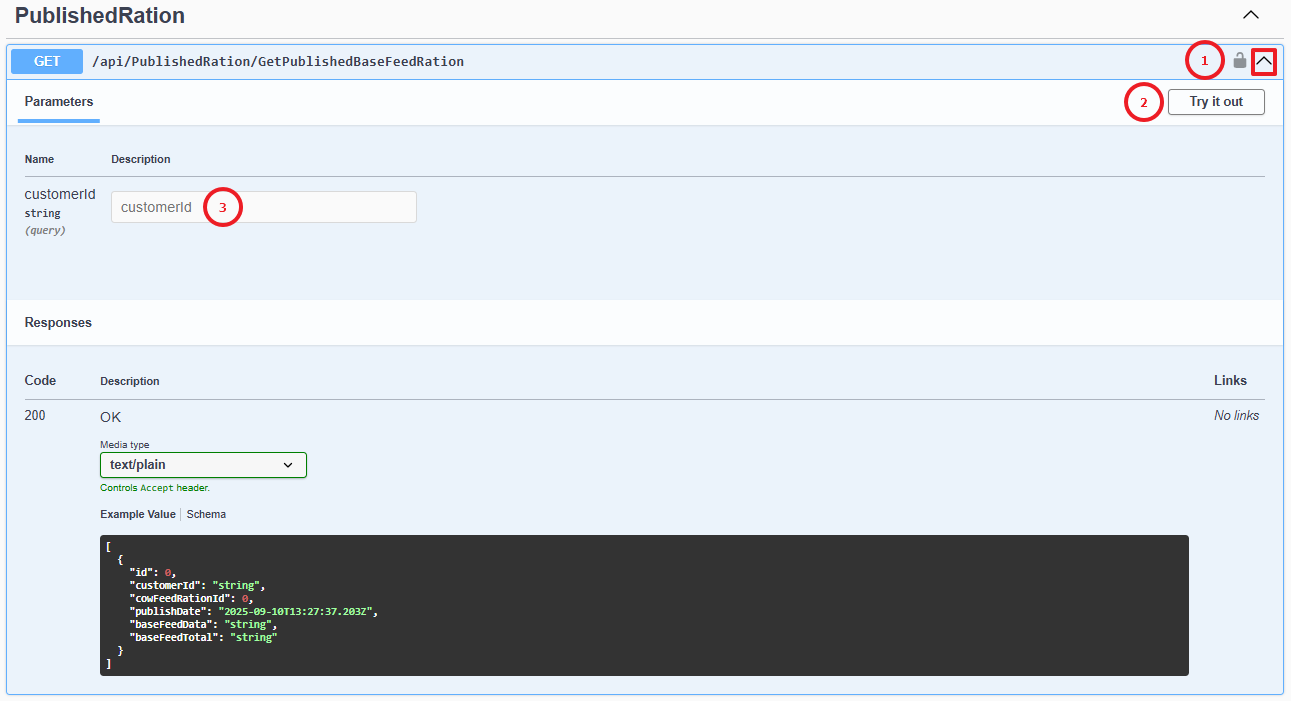Click the publishDate line in example JSON
The image size is (1291, 701).
click(x=254, y=611)
